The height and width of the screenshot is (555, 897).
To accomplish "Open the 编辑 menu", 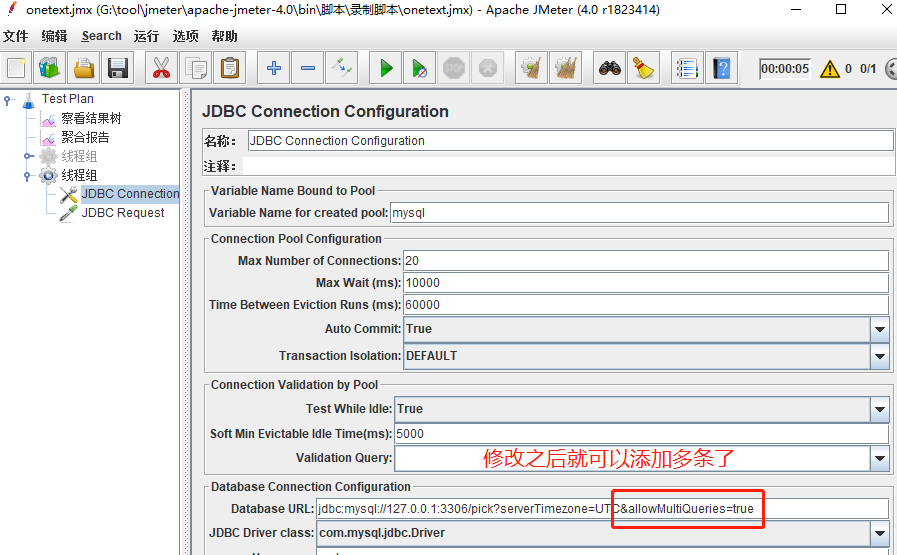I will (54, 36).
